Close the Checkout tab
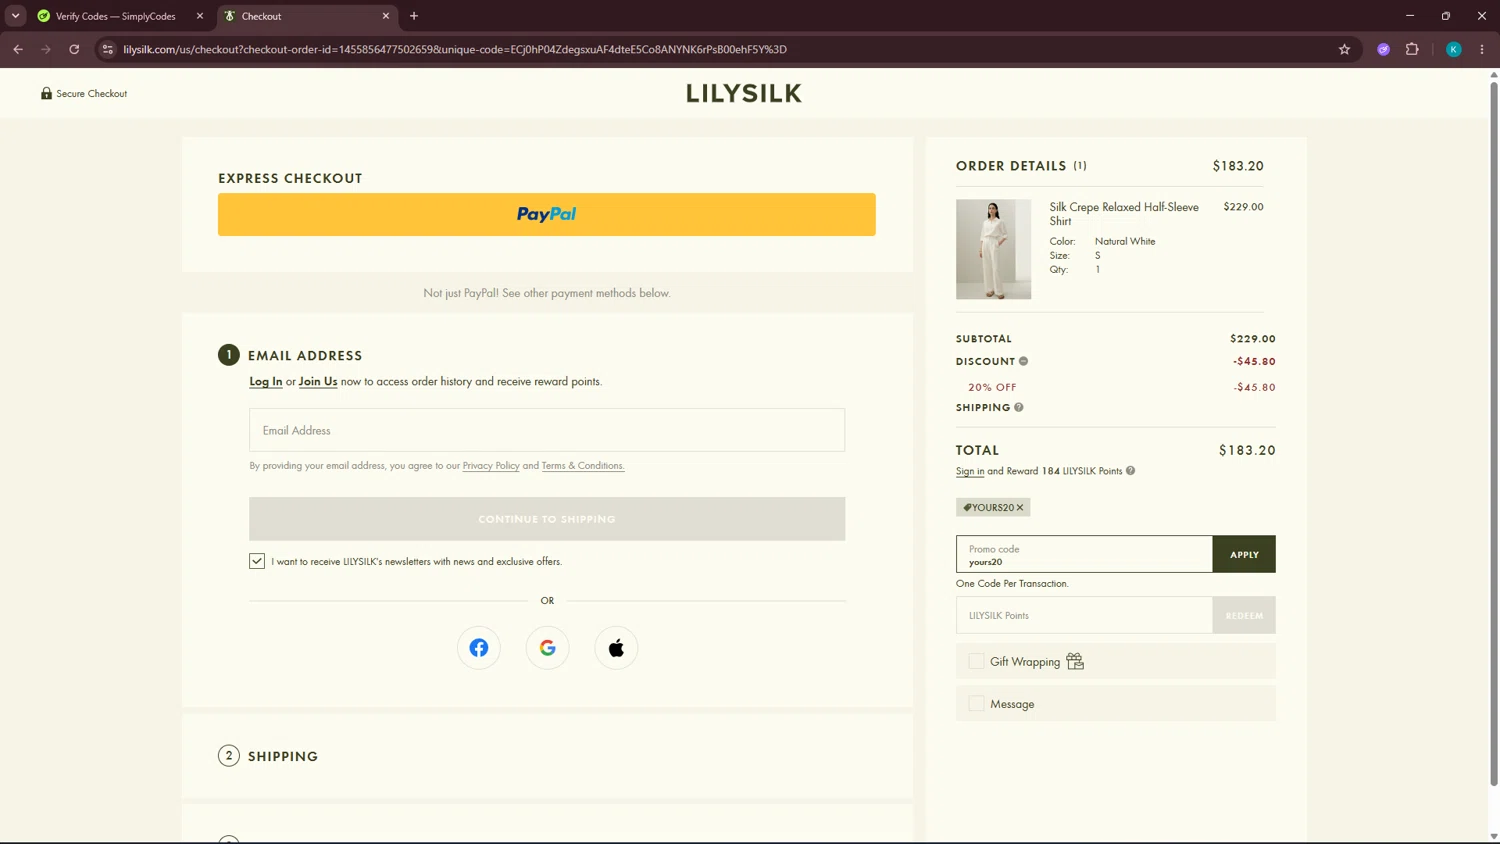The image size is (1500, 844). point(386,16)
